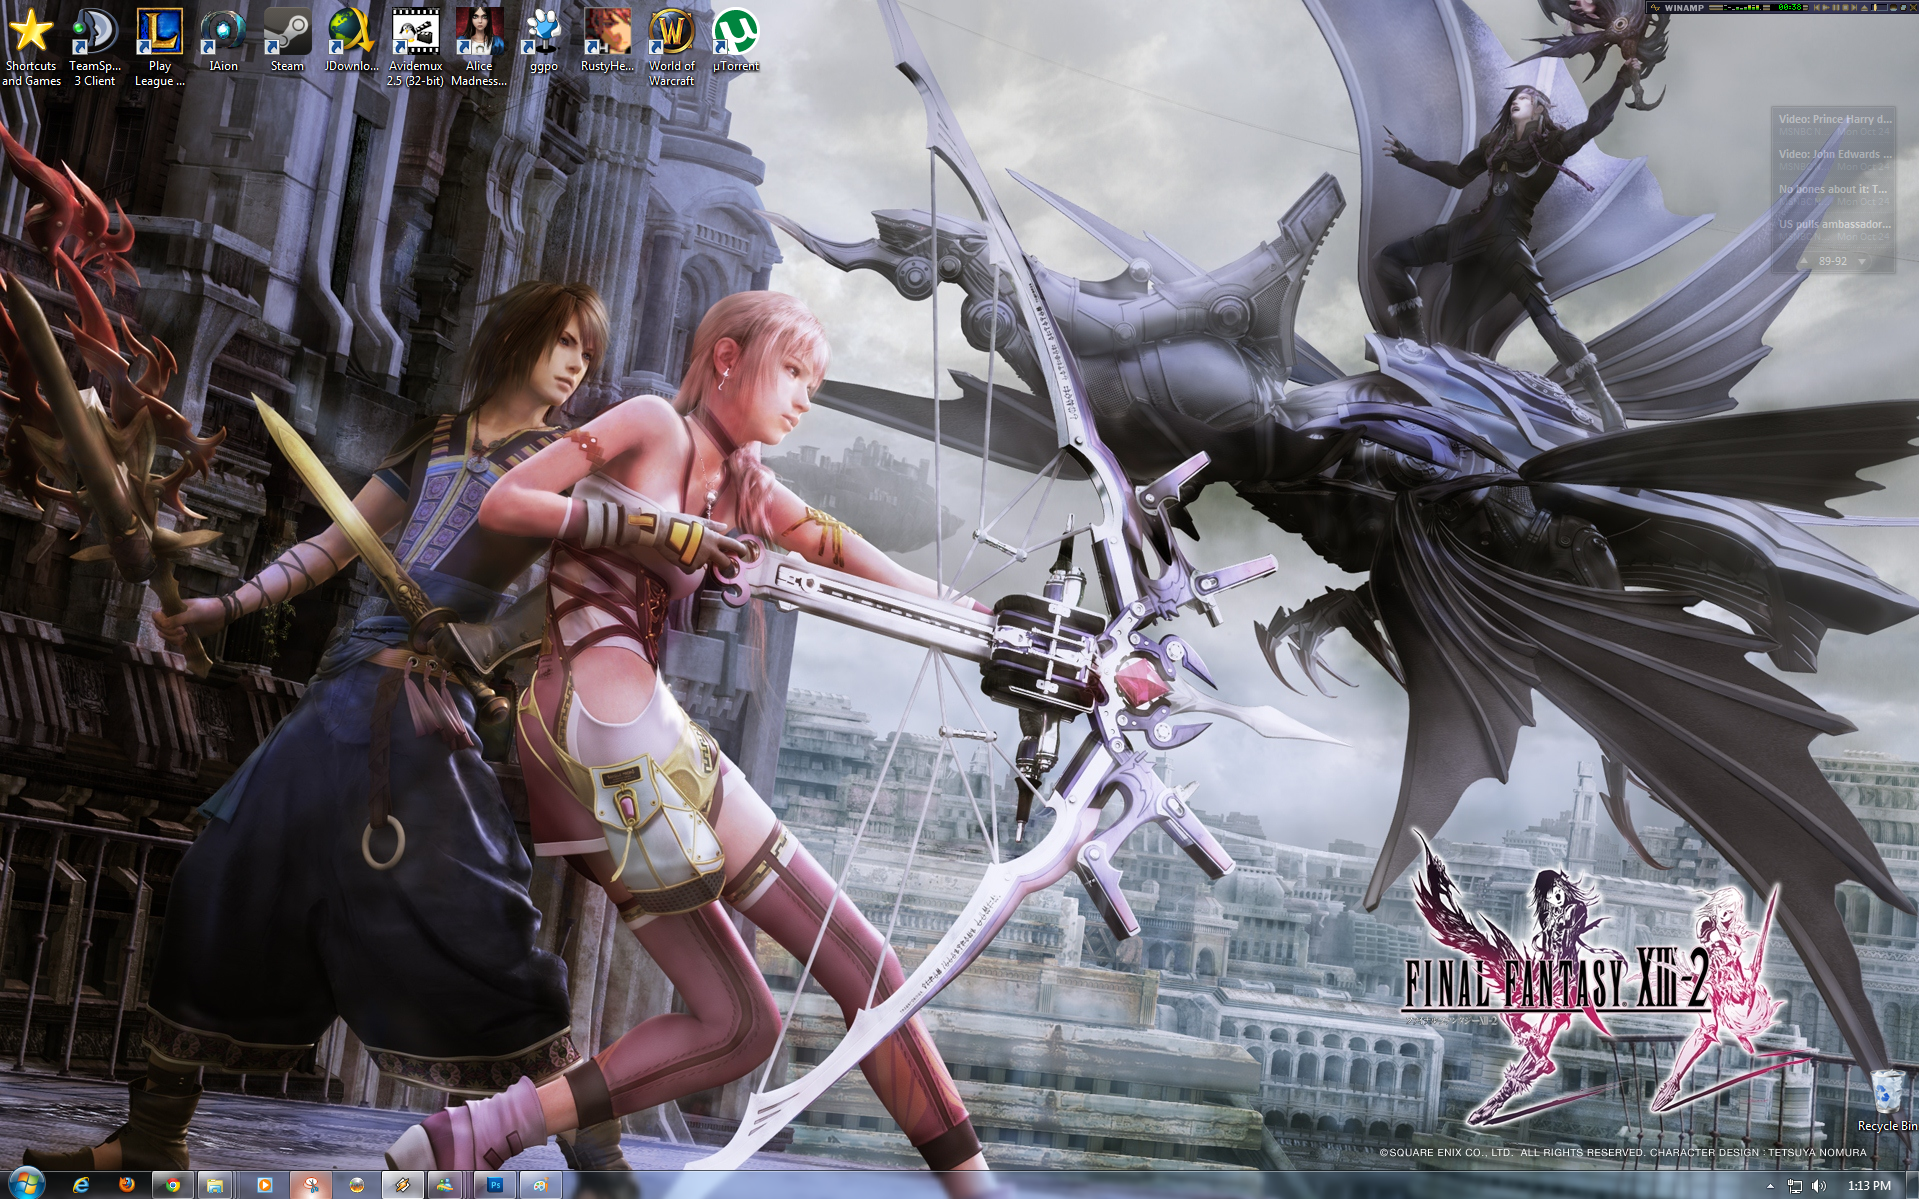Select the Recycle Bin icon

click(1887, 1100)
